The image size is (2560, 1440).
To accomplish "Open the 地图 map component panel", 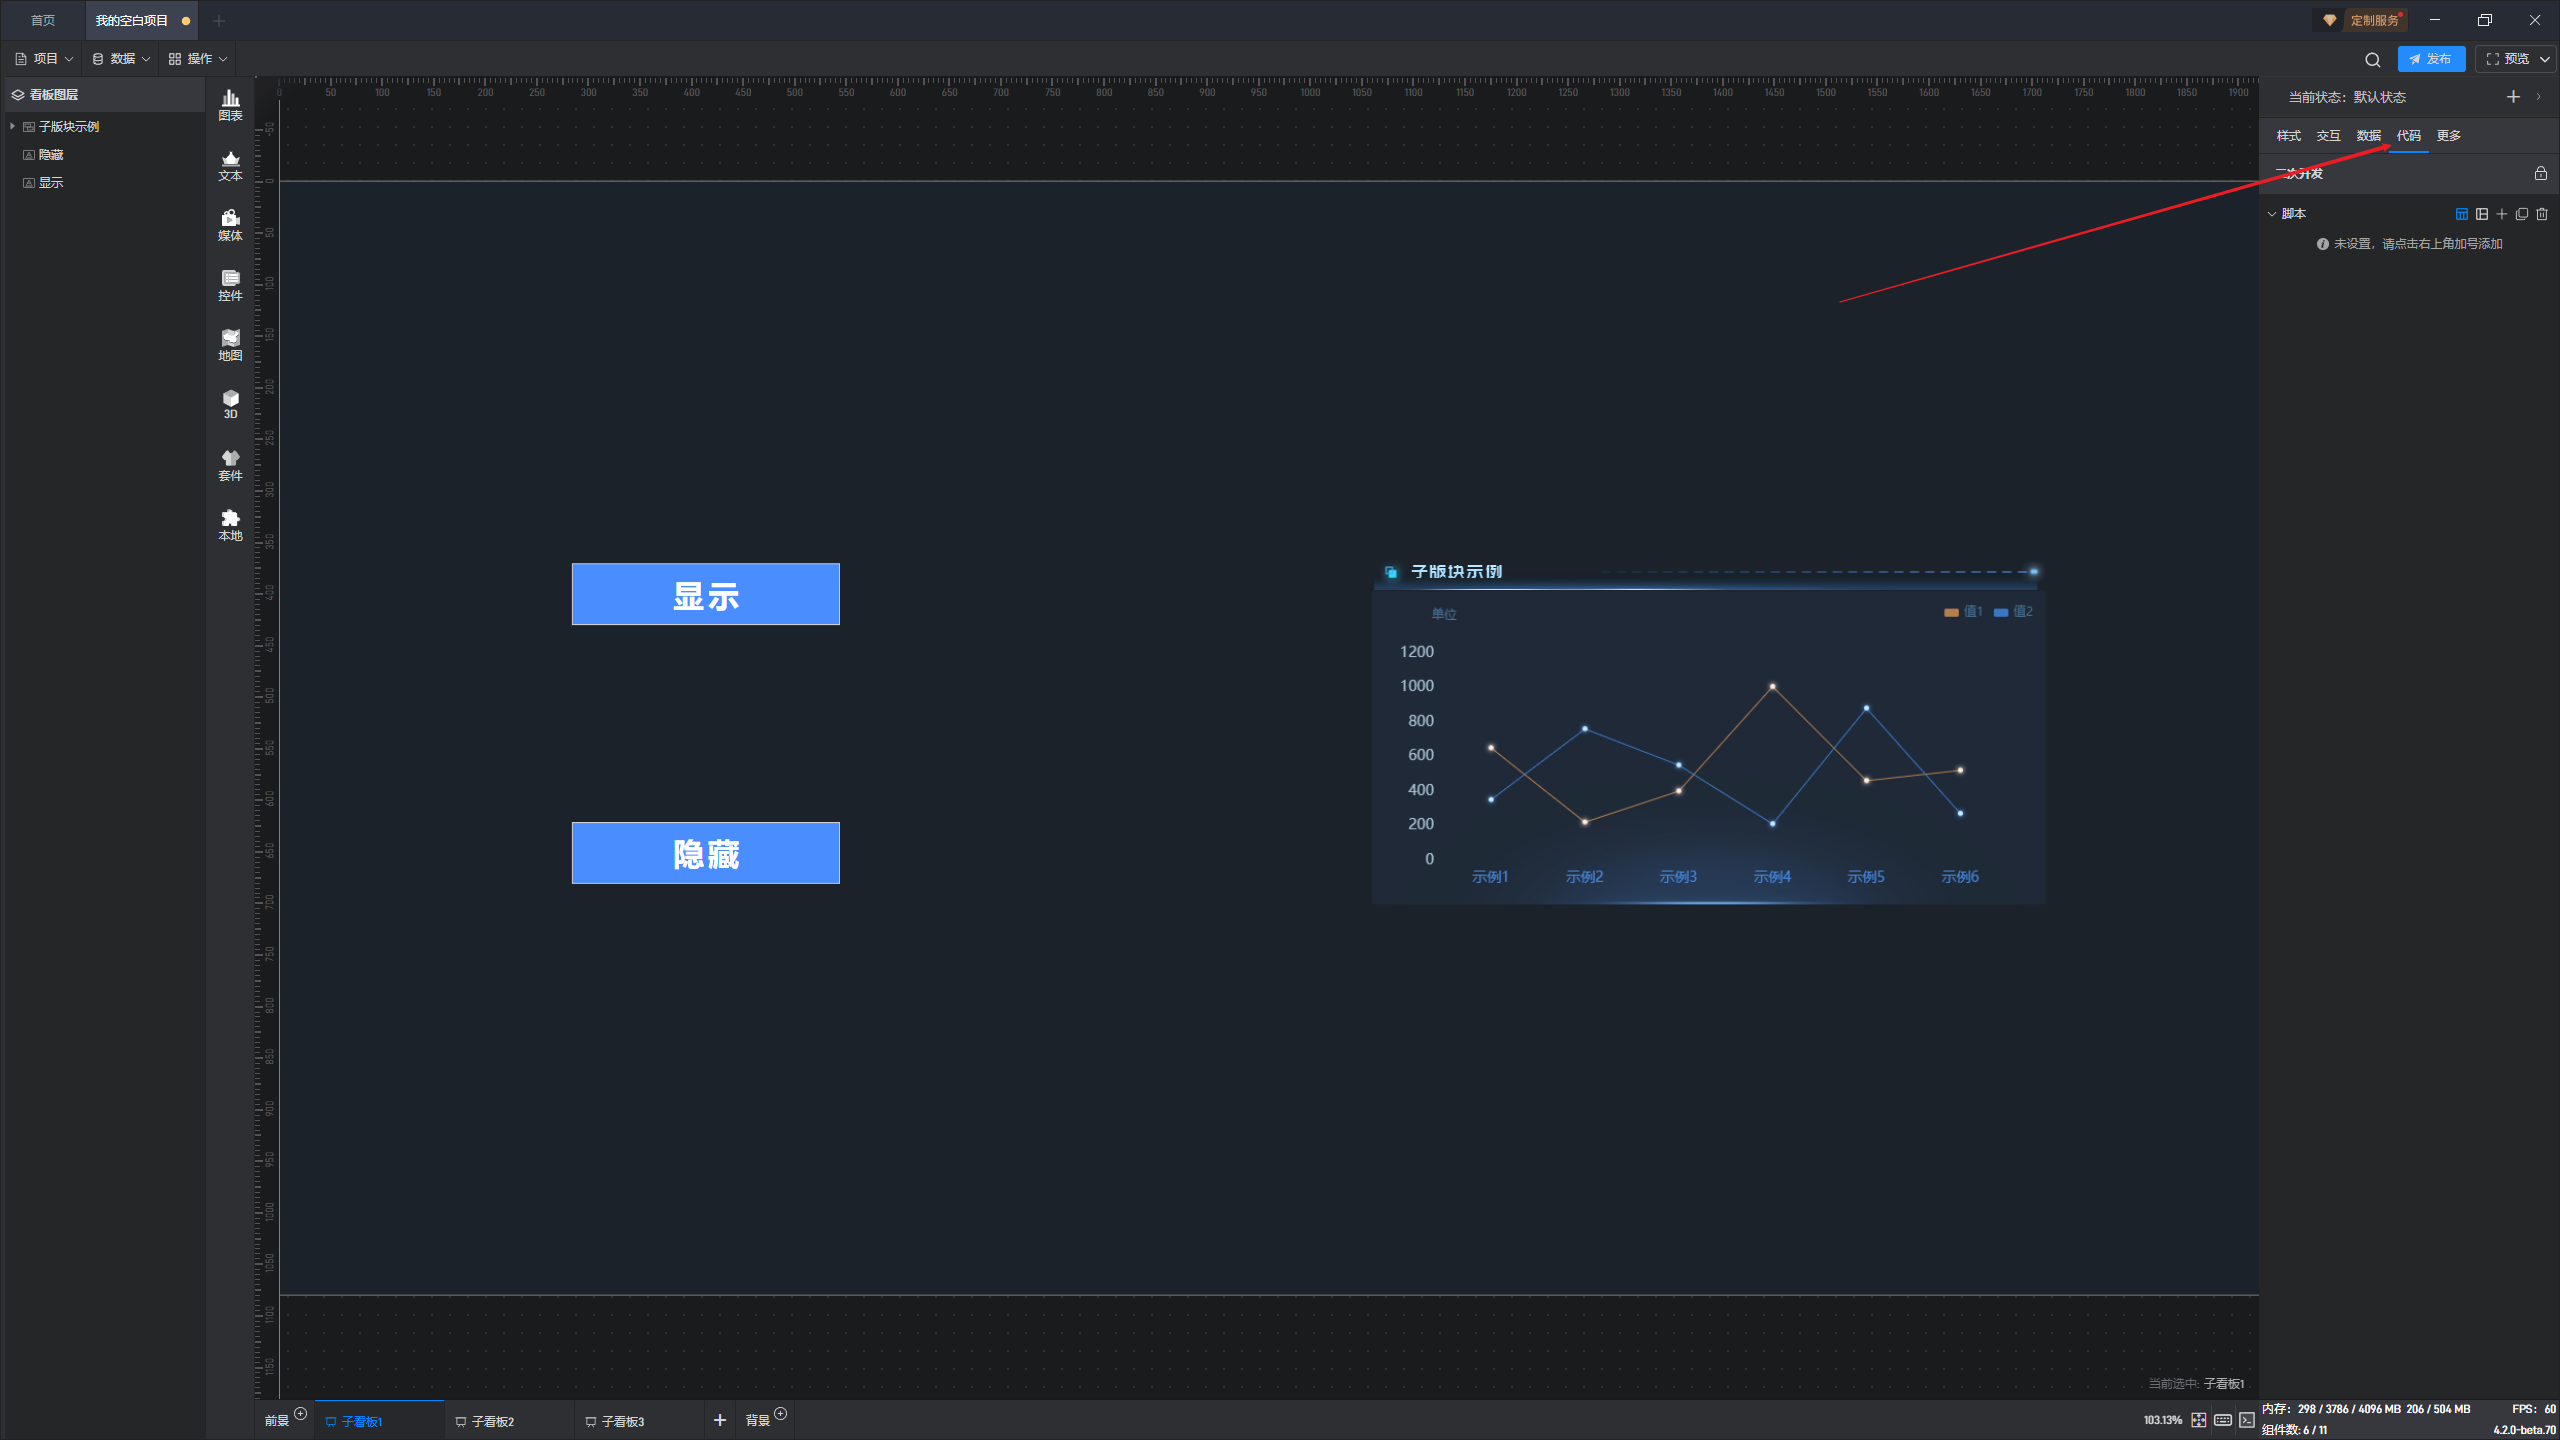I will click(230, 344).
